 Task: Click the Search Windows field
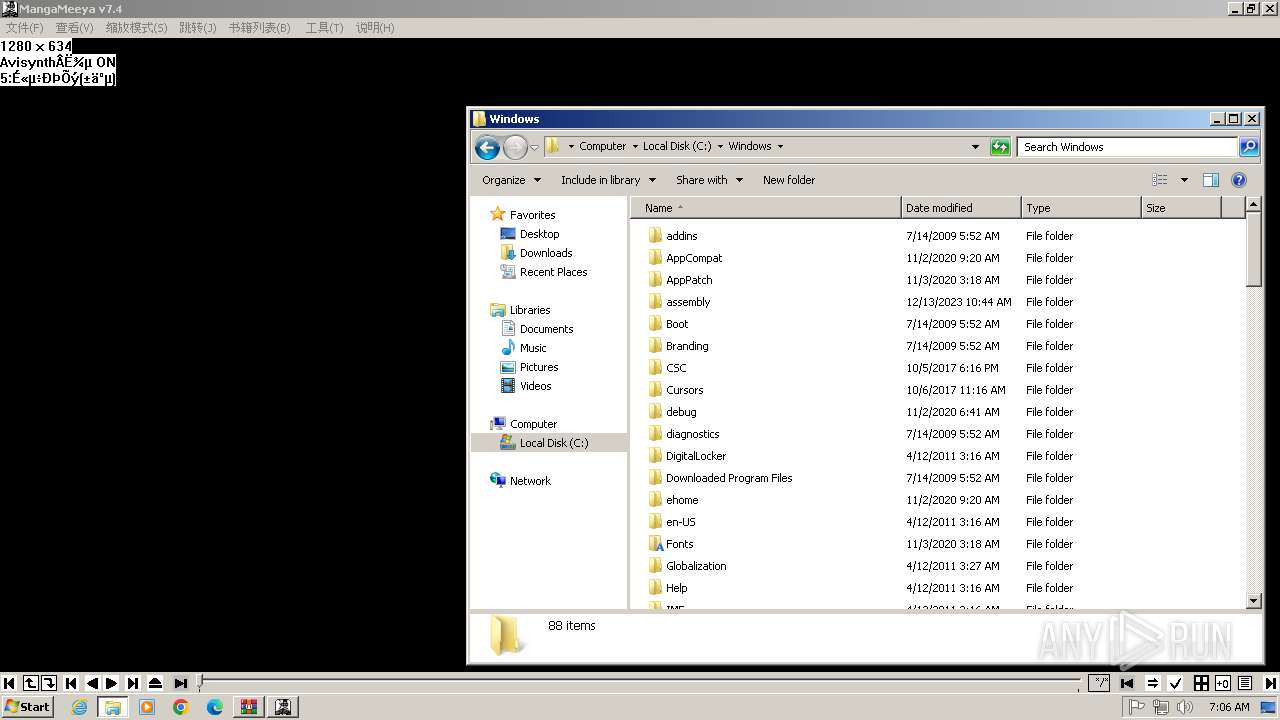[x=1128, y=147]
